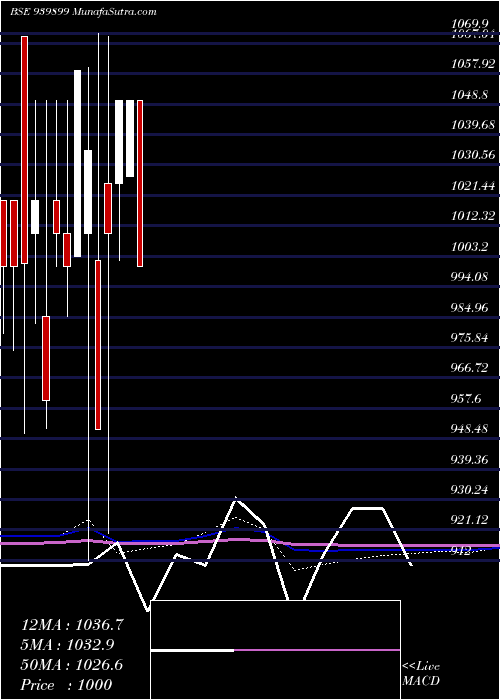Select the 975.84 price axis label
Screen dimensions: 500x700
(469, 338)
